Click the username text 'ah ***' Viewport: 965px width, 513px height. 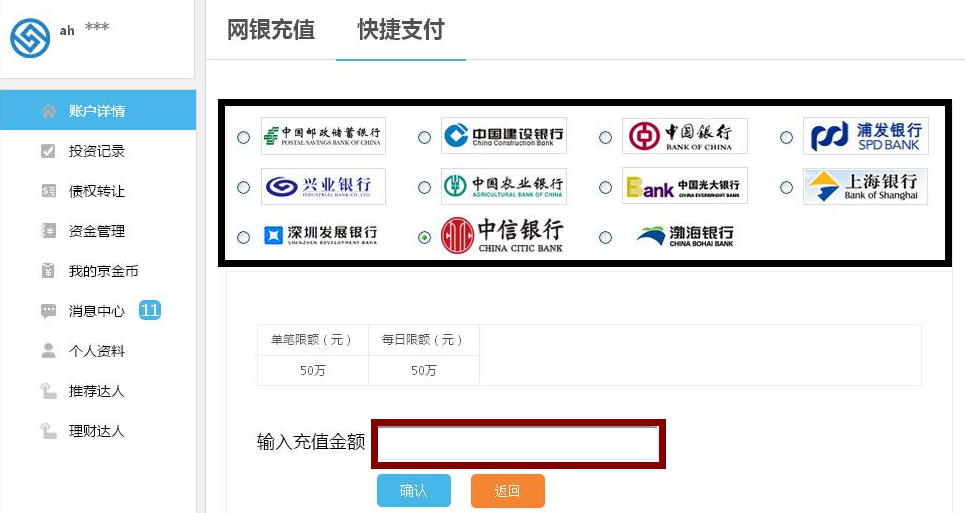click(84, 29)
